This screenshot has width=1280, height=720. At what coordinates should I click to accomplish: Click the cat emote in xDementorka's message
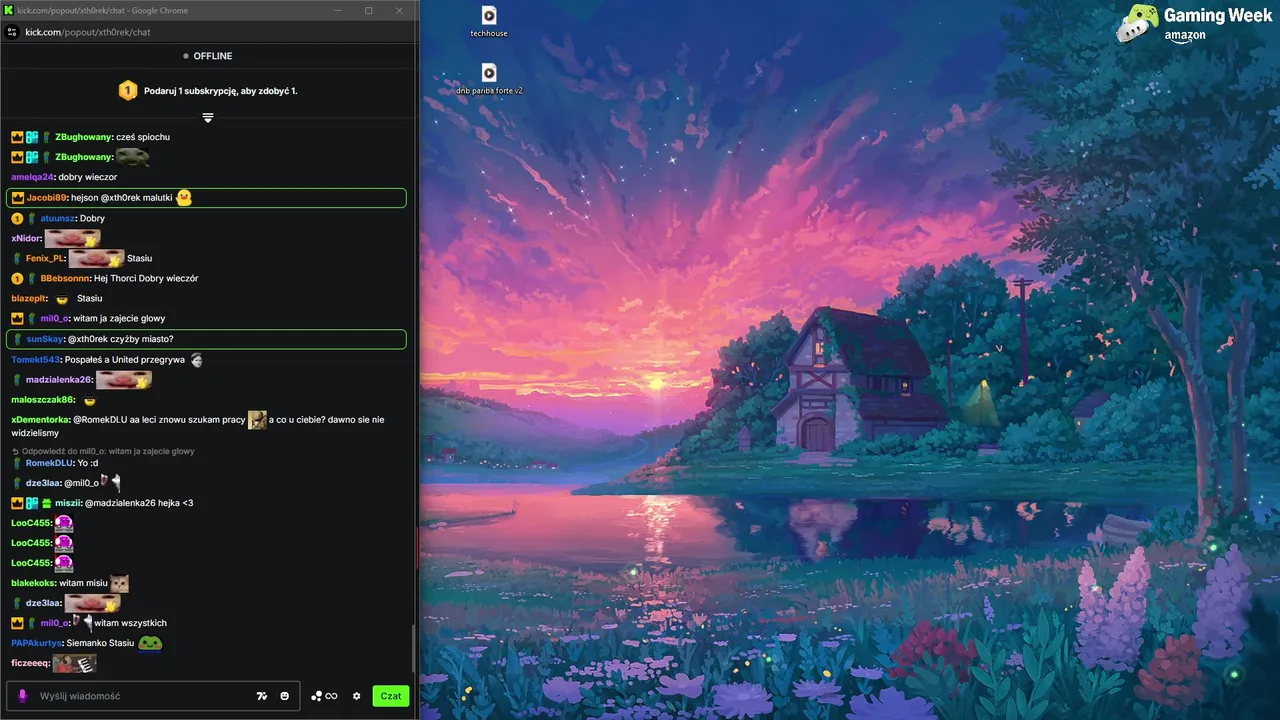point(257,420)
